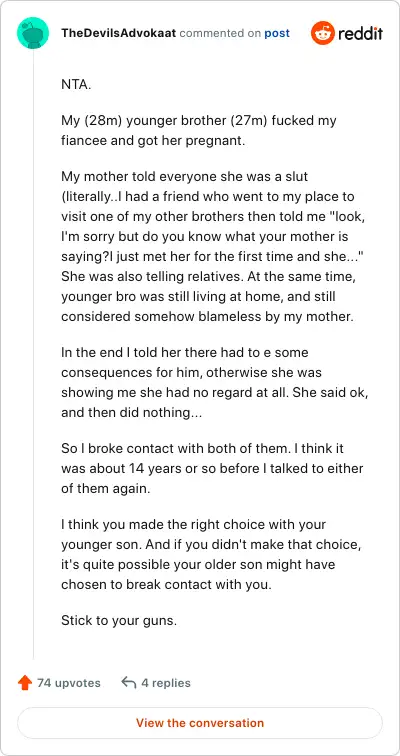This screenshot has width=400, height=756.
Task: Click the curved reply arrow icon
Action: [129, 682]
